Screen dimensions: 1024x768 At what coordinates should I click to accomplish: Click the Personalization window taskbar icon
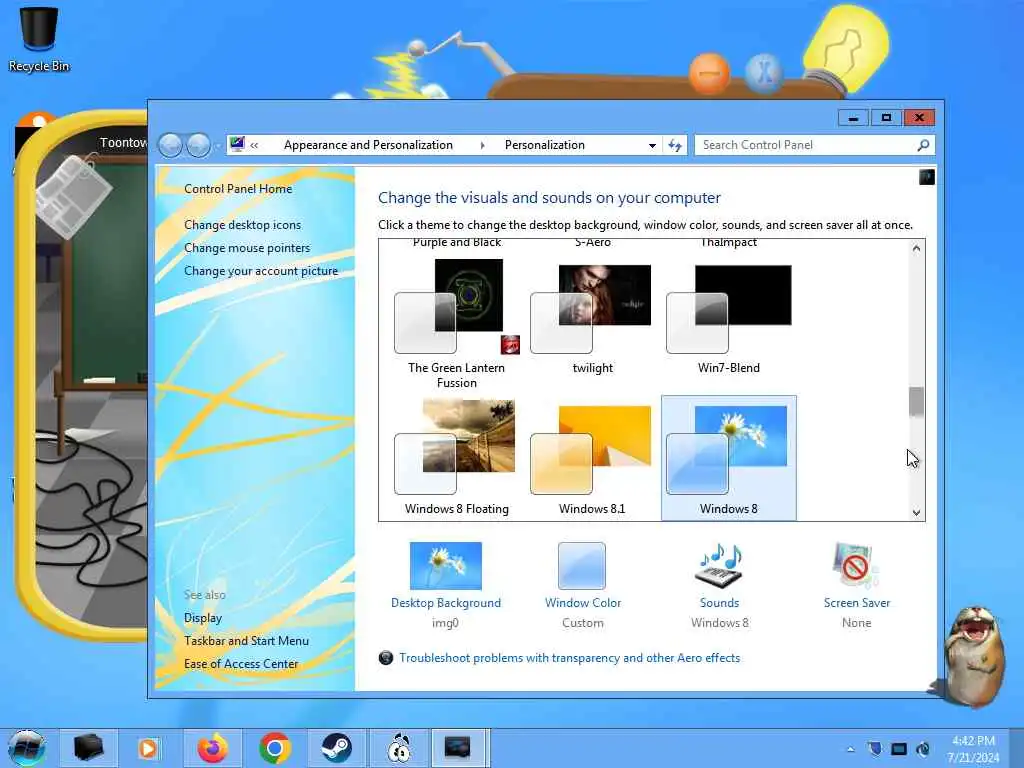point(458,748)
